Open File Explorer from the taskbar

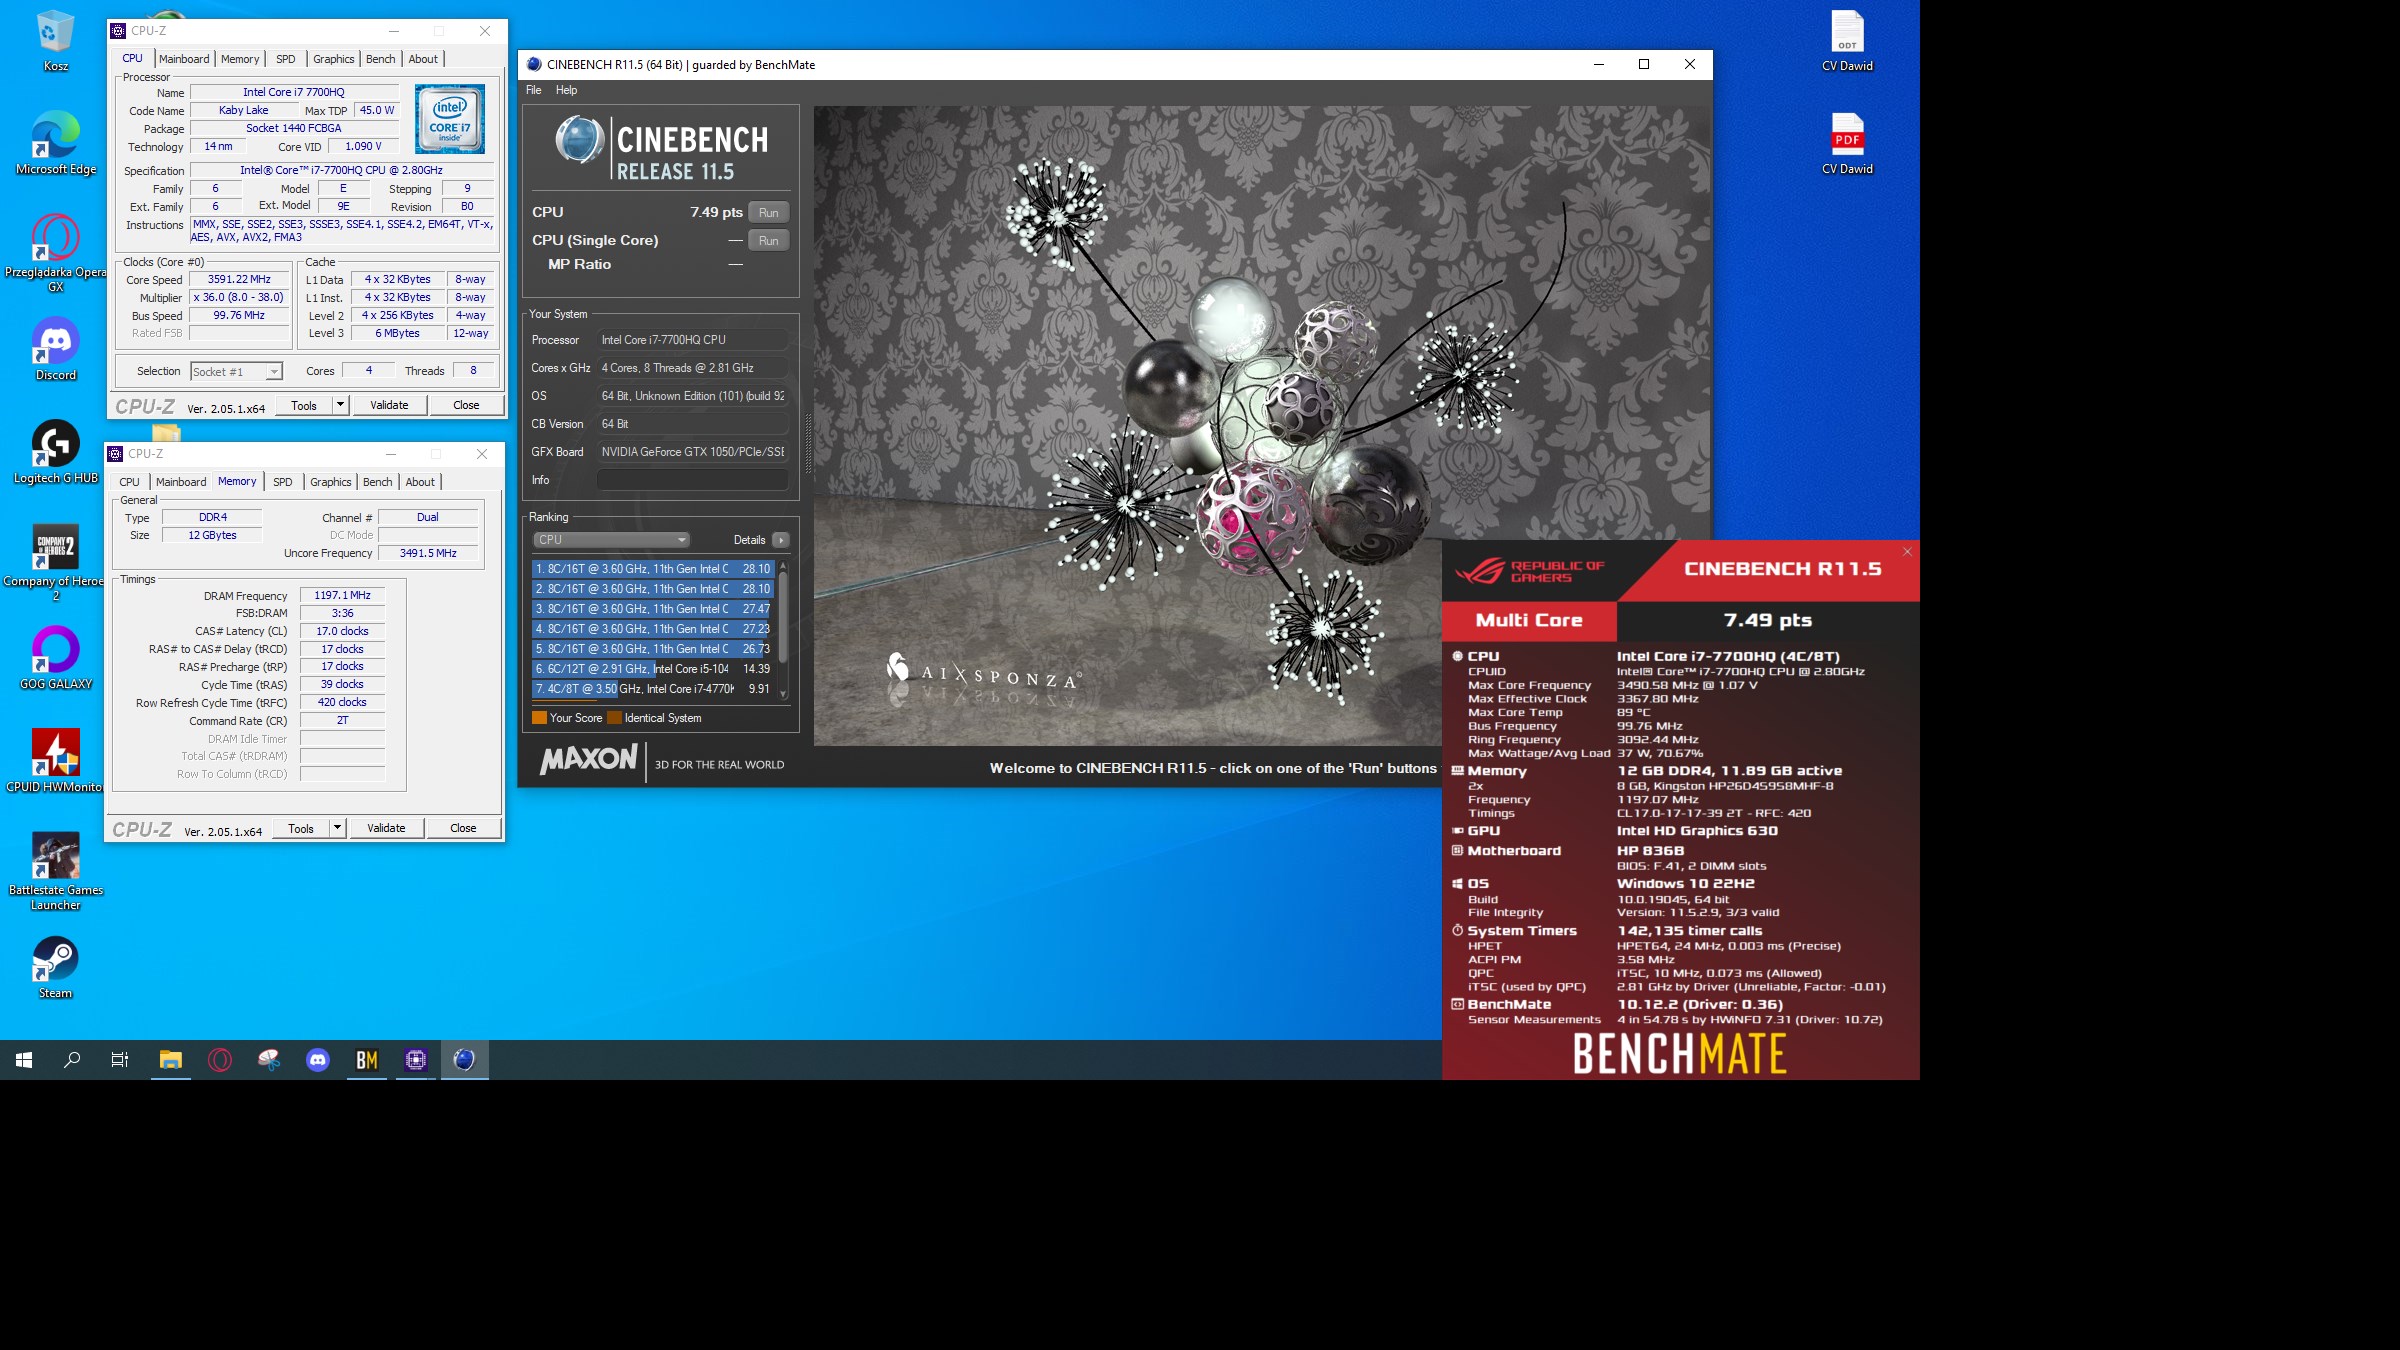pyautogui.click(x=170, y=1060)
